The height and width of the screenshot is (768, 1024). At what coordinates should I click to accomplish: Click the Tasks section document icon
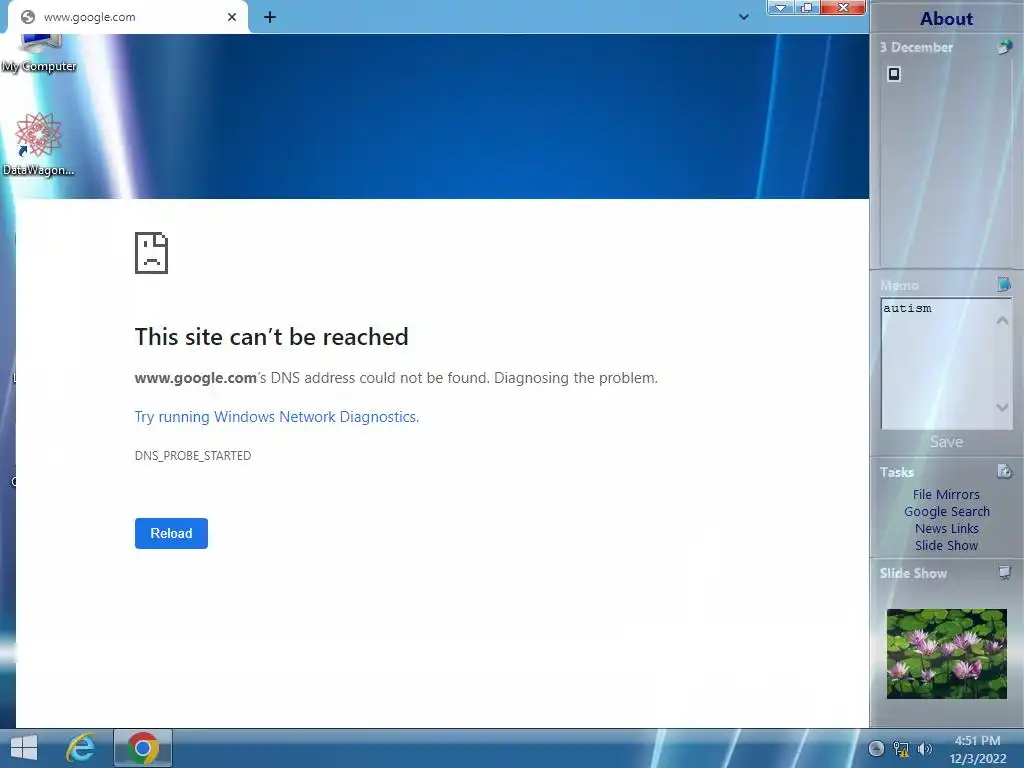coord(1004,471)
